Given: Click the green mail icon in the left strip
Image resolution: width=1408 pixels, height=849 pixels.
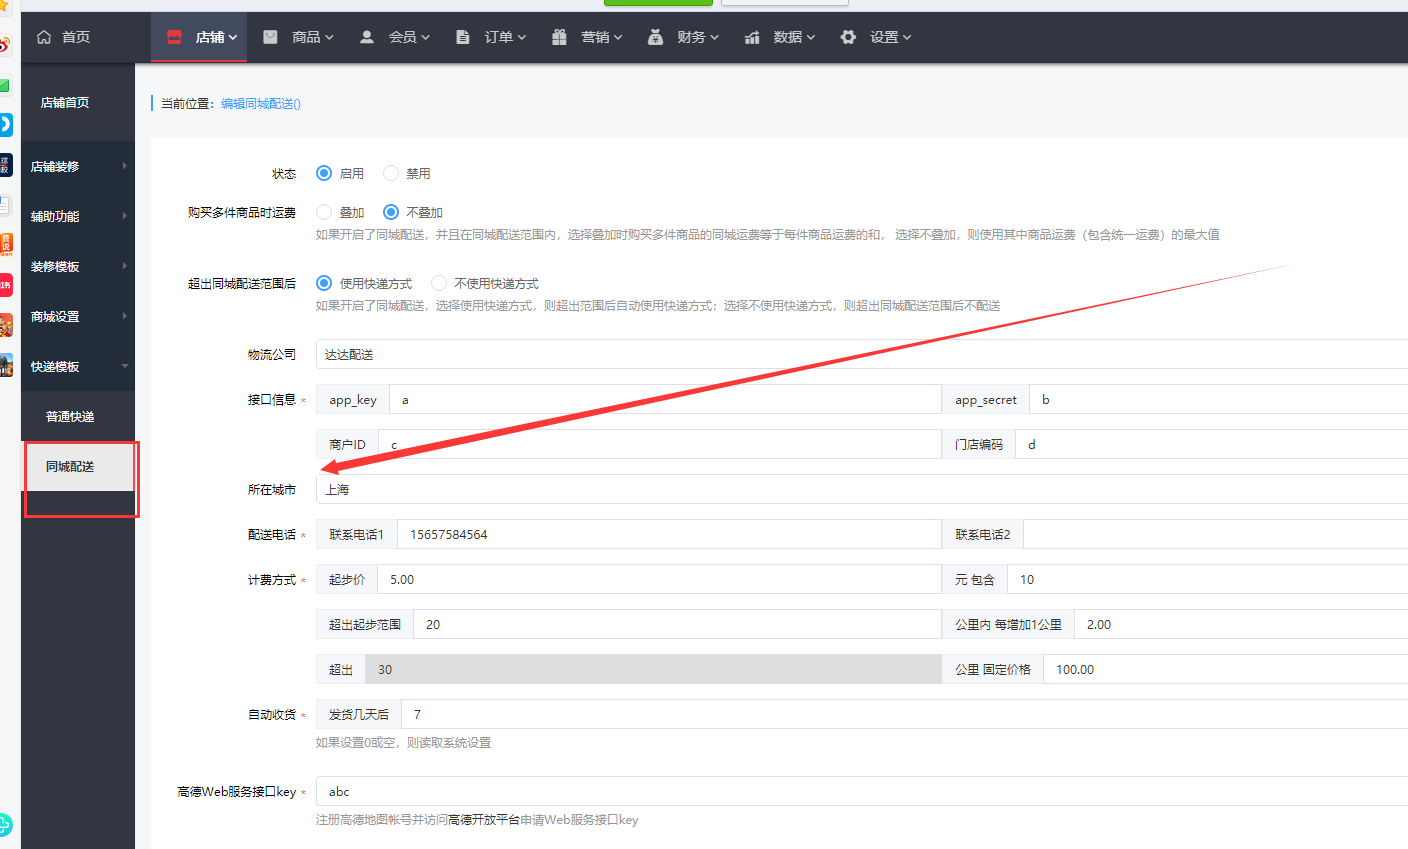Looking at the screenshot, I should pos(5,86).
